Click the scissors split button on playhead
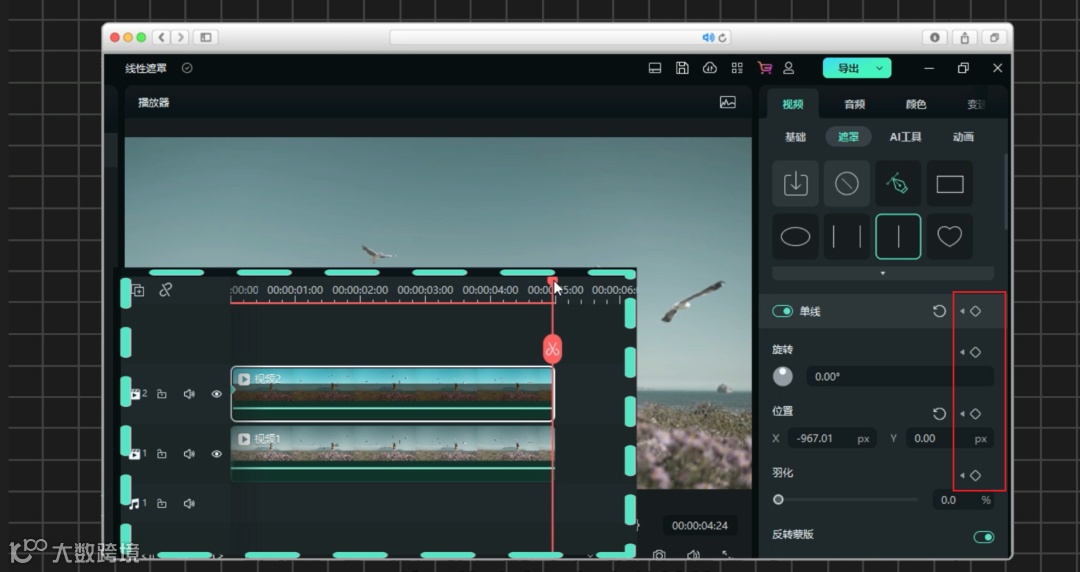 (x=552, y=349)
